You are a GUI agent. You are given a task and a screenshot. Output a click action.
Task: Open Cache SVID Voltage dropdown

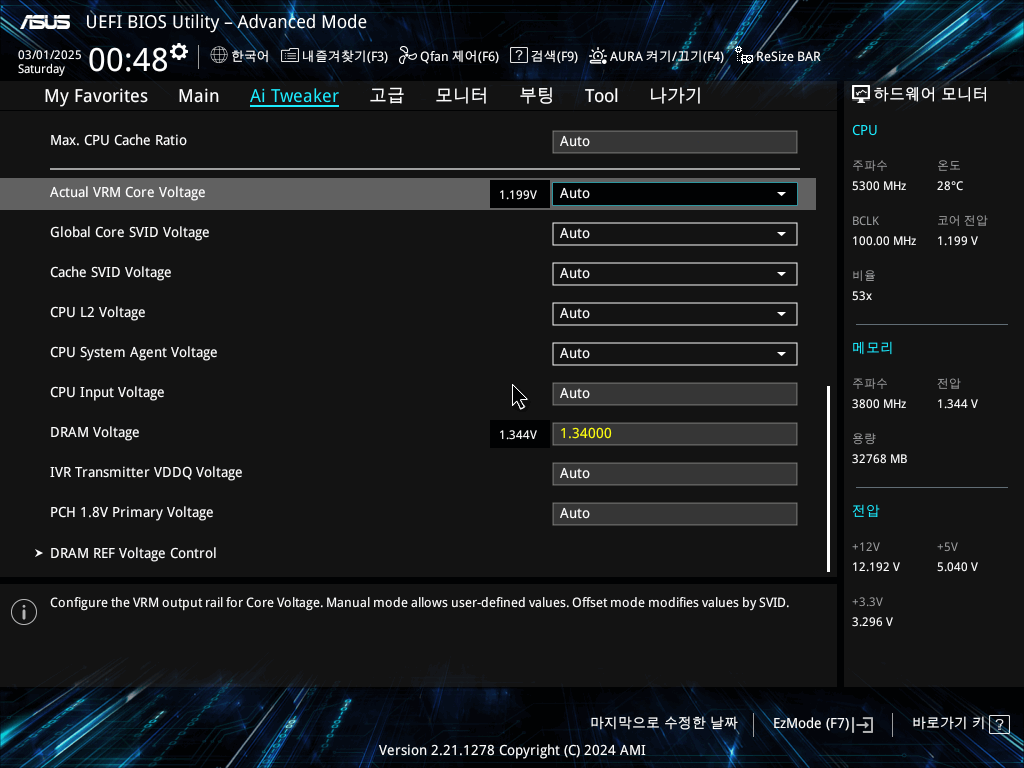coord(675,274)
